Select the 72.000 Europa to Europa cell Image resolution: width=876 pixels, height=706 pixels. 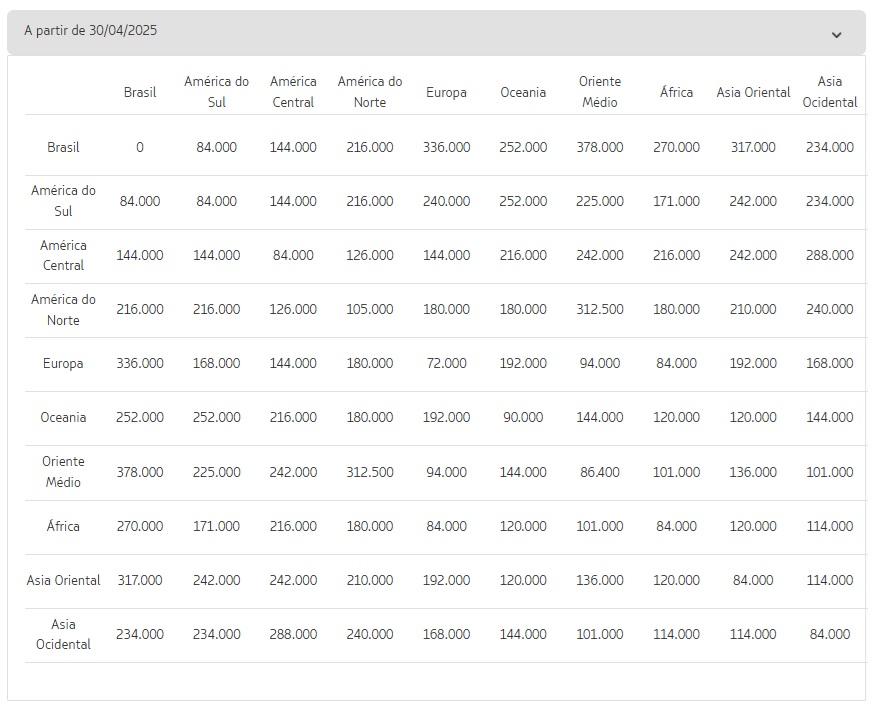click(446, 363)
